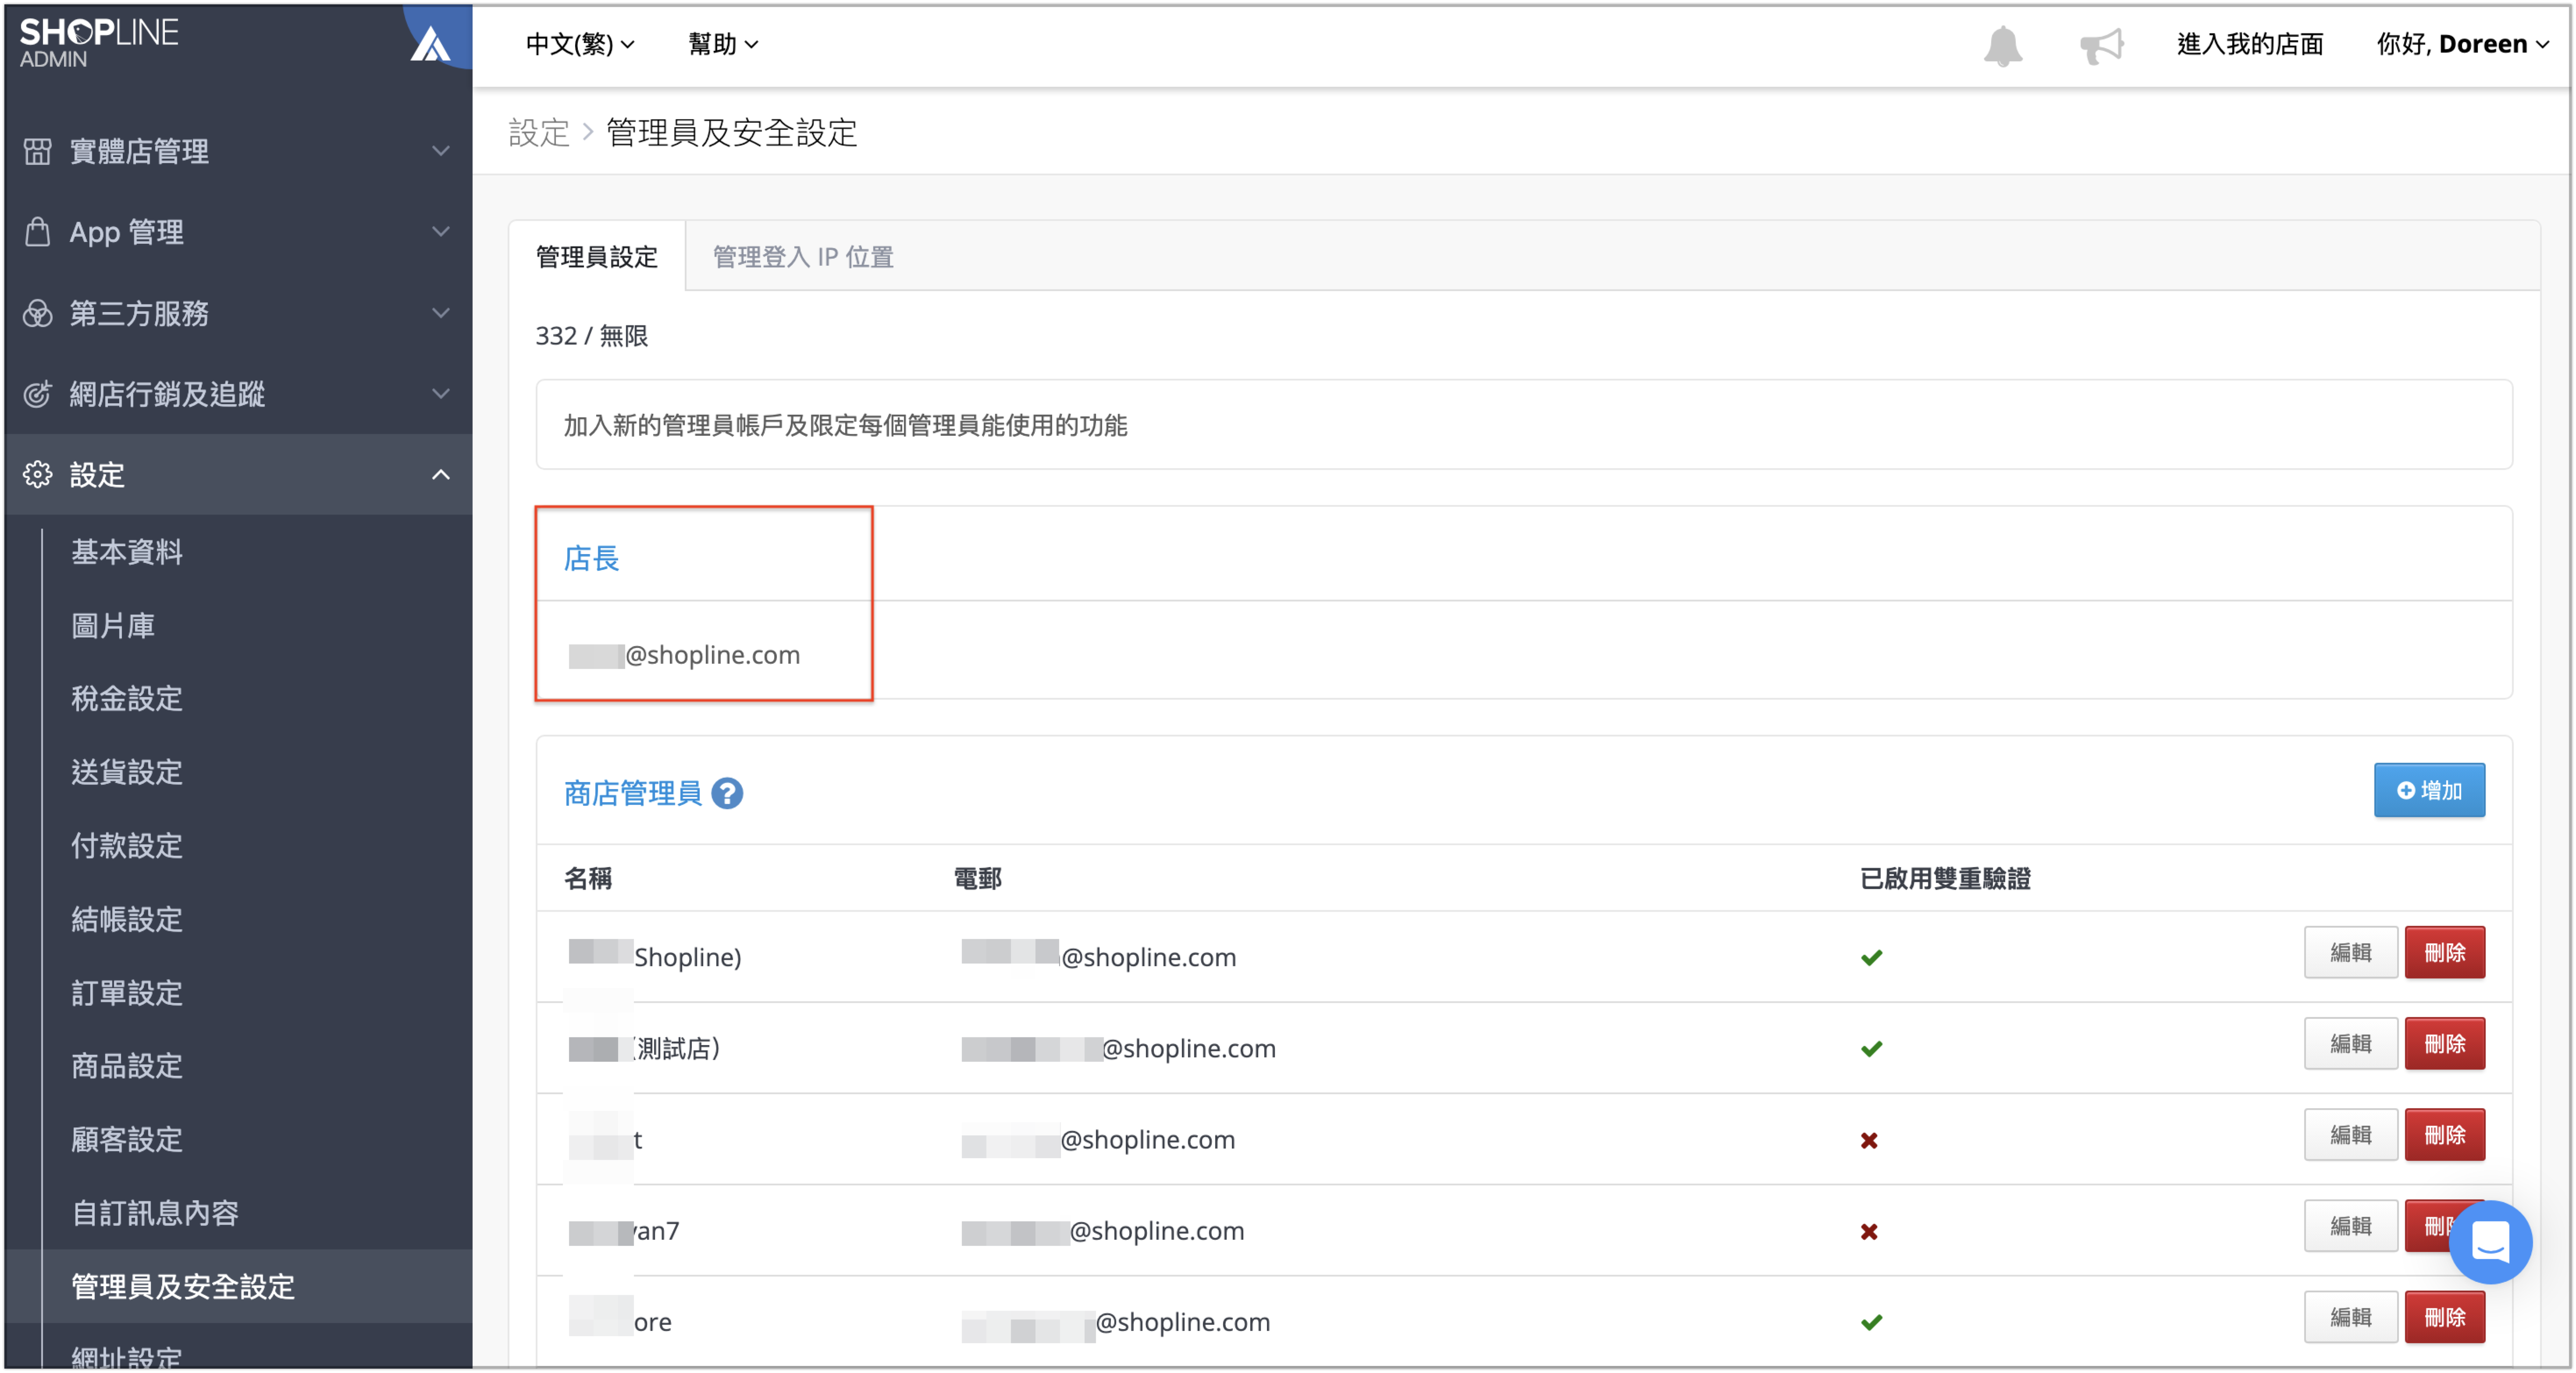Expand the 第三方服務 menu chevron
The height and width of the screenshot is (1373, 2576).
pyautogui.click(x=440, y=313)
